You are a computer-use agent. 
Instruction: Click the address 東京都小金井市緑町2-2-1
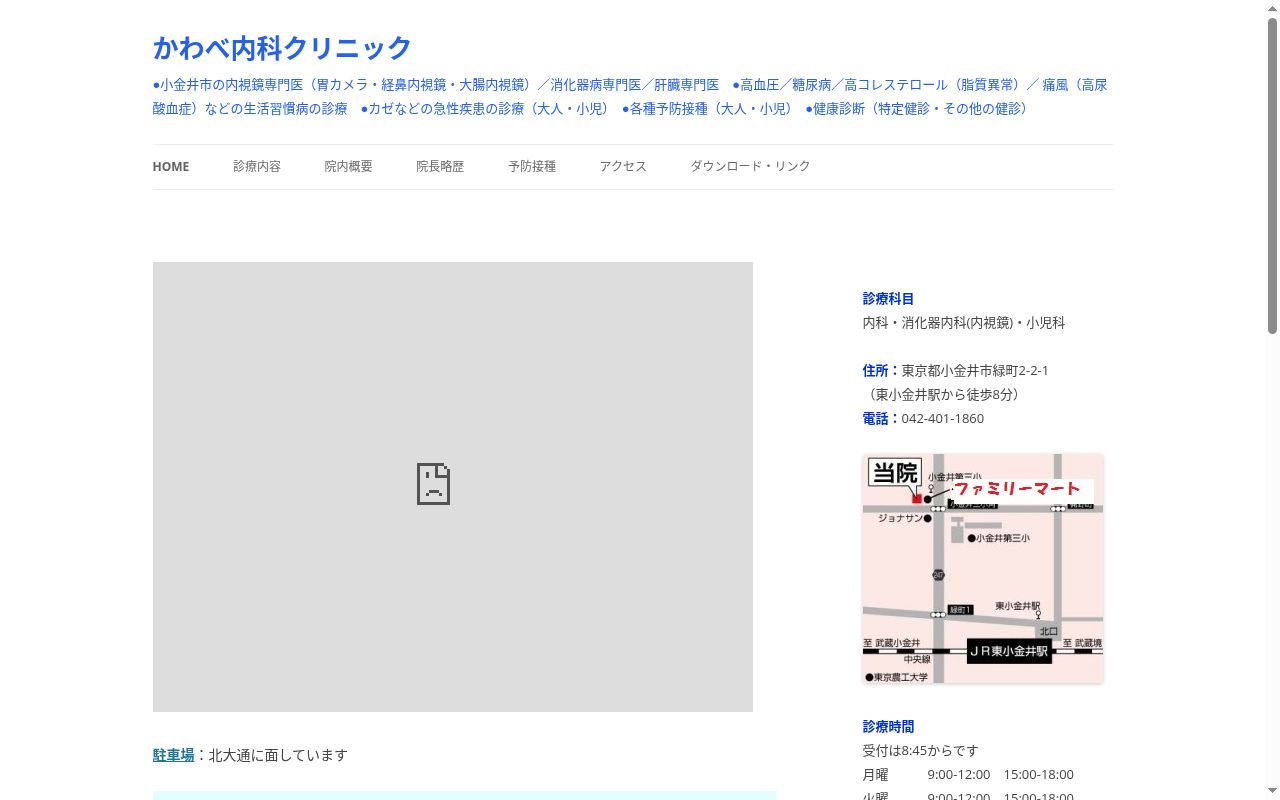pos(975,371)
